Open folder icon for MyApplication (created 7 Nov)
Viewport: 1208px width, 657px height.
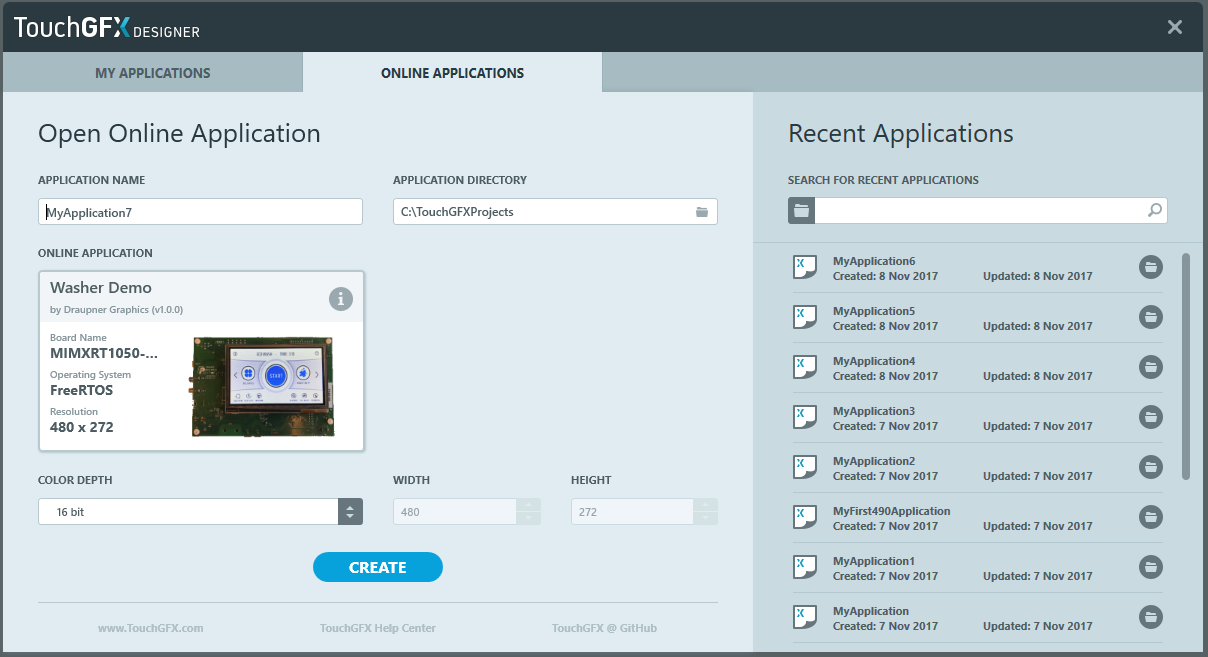coord(1151,617)
